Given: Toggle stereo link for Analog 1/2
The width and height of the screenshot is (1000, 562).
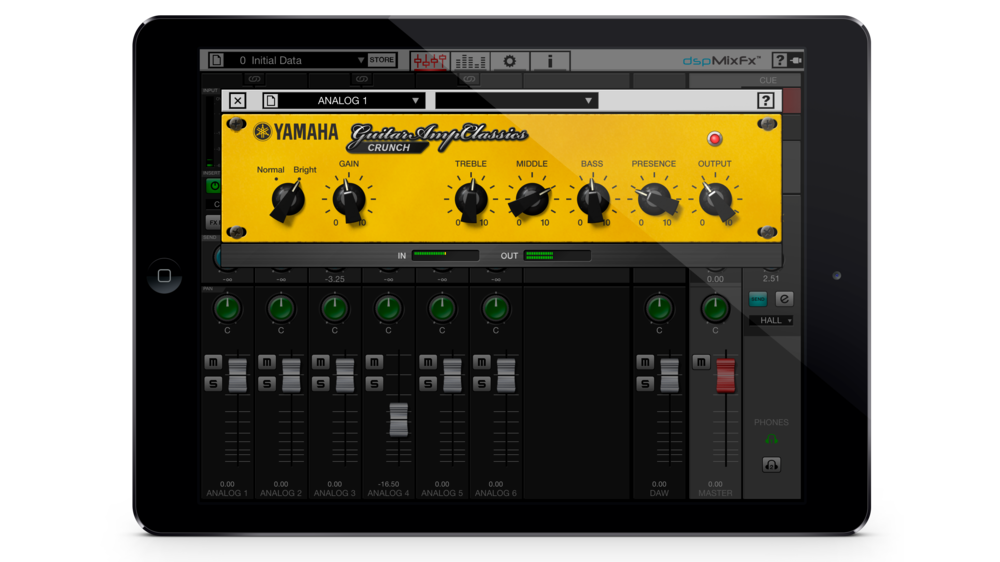Looking at the screenshot, I should tap(254, 79).
